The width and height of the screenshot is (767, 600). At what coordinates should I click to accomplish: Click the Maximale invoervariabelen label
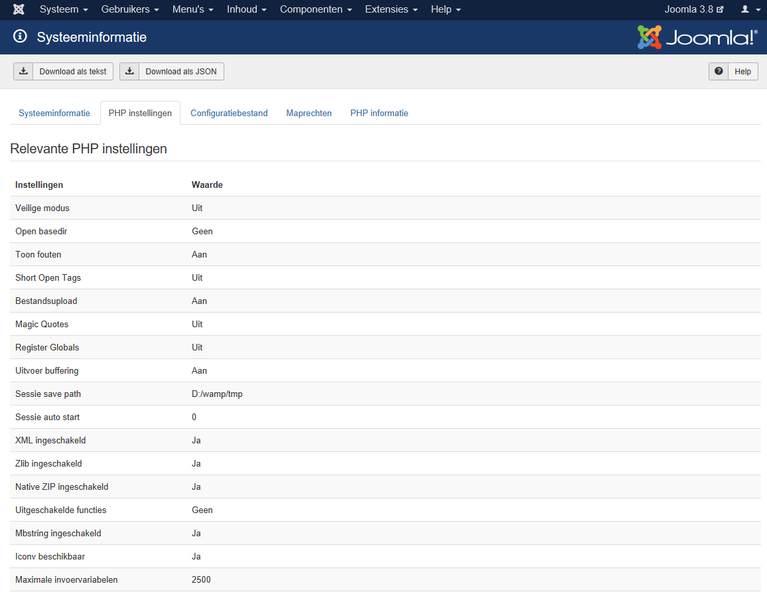tap(67, 579)
